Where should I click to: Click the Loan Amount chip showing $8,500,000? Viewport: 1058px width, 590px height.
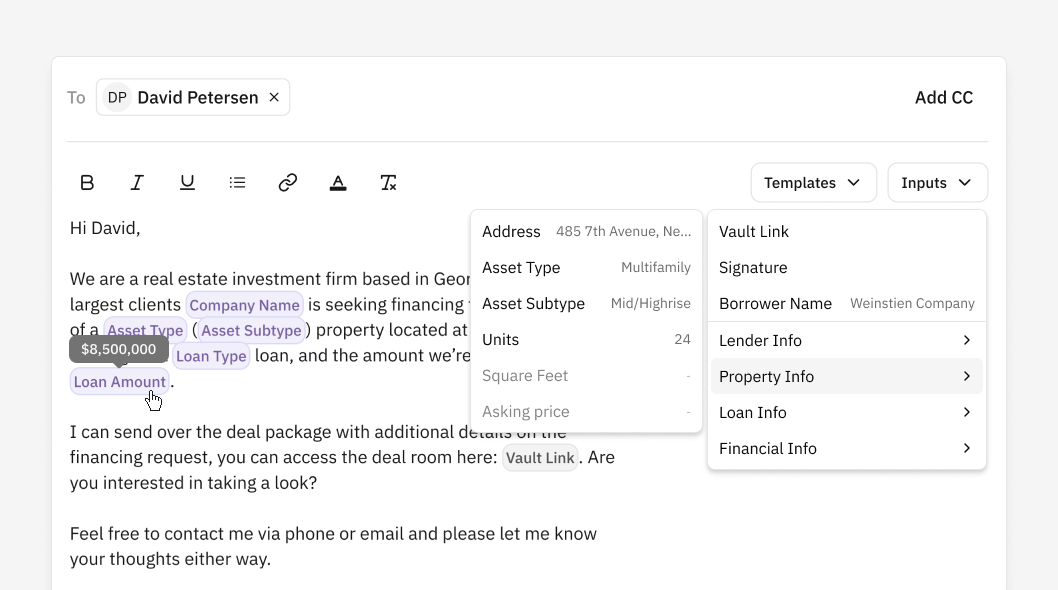point(118,381)
